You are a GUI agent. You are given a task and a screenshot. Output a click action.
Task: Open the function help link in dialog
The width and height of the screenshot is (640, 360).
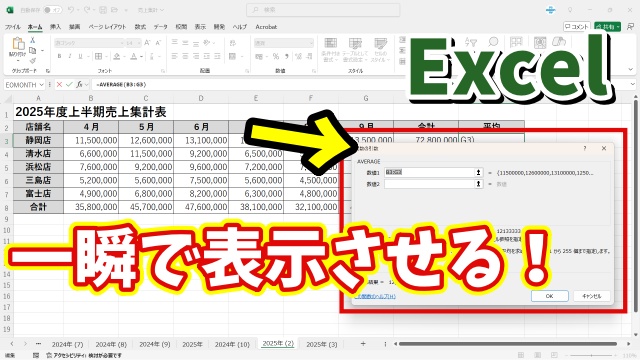pyautogui.click(x=375, y=296)
